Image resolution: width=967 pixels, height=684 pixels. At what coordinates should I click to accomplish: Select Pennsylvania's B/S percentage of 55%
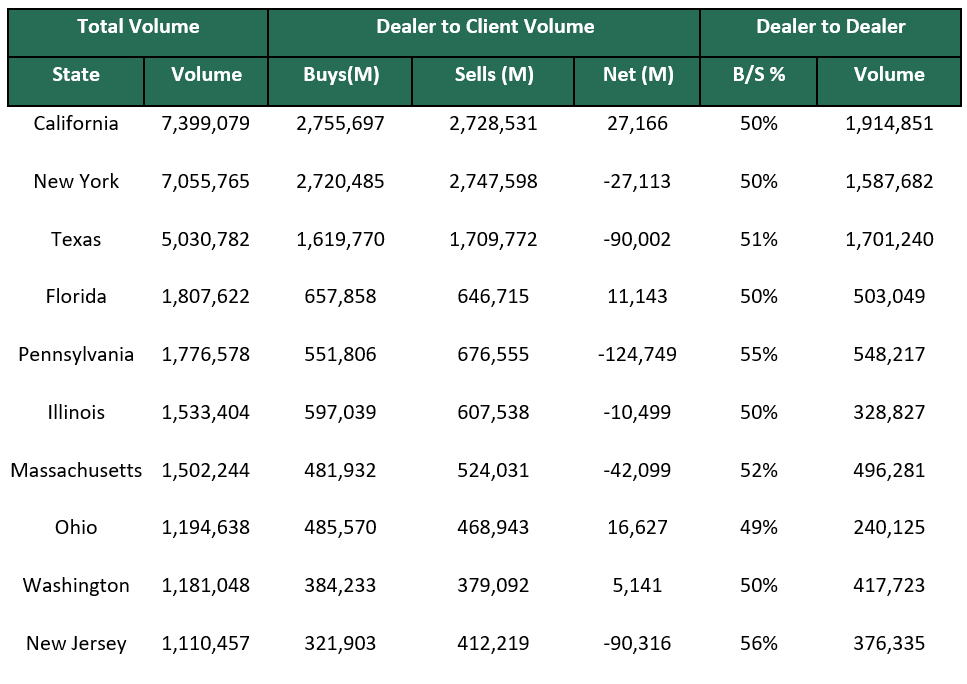click(x=758, y=354)
